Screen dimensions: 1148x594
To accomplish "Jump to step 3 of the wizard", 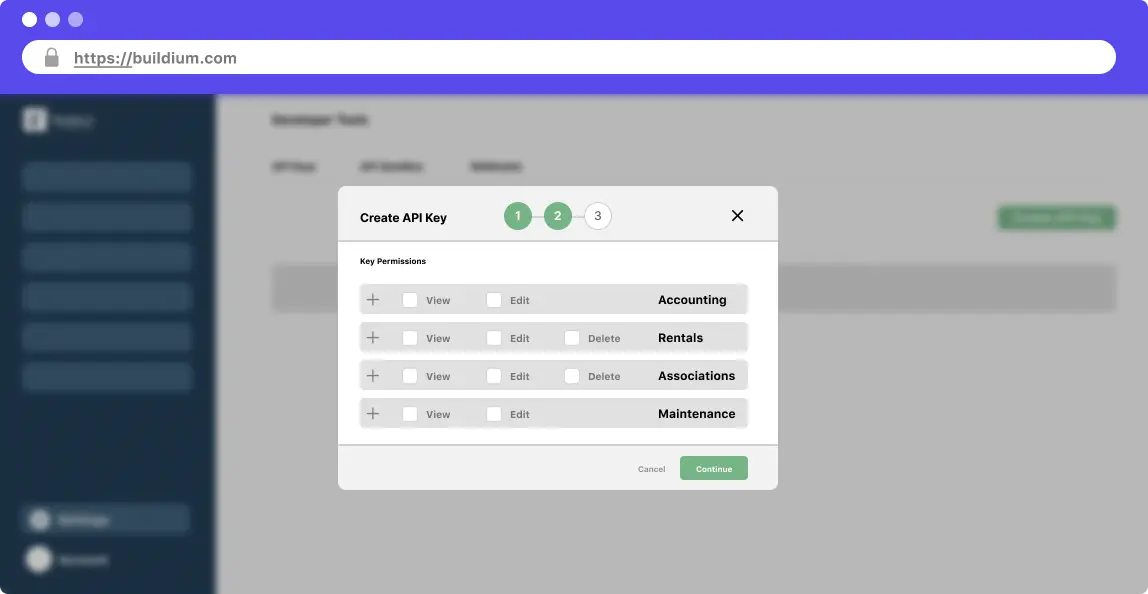I will (x=598, y=216).
